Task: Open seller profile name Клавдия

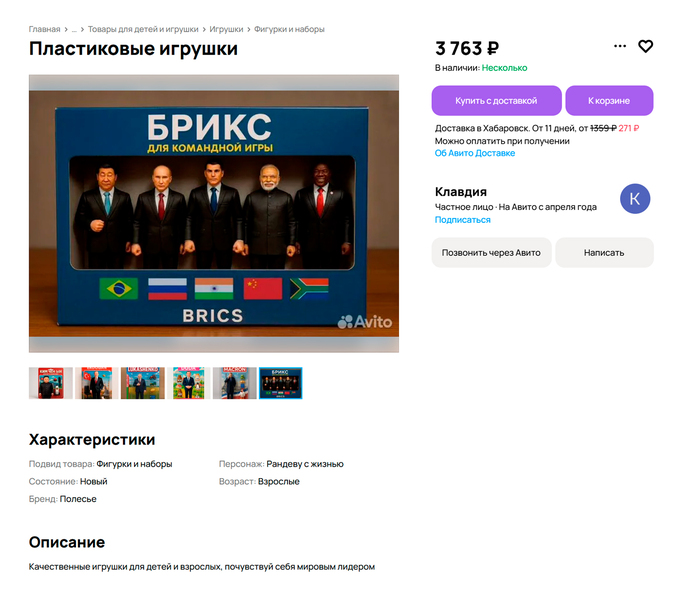Action: coord(461,192)
